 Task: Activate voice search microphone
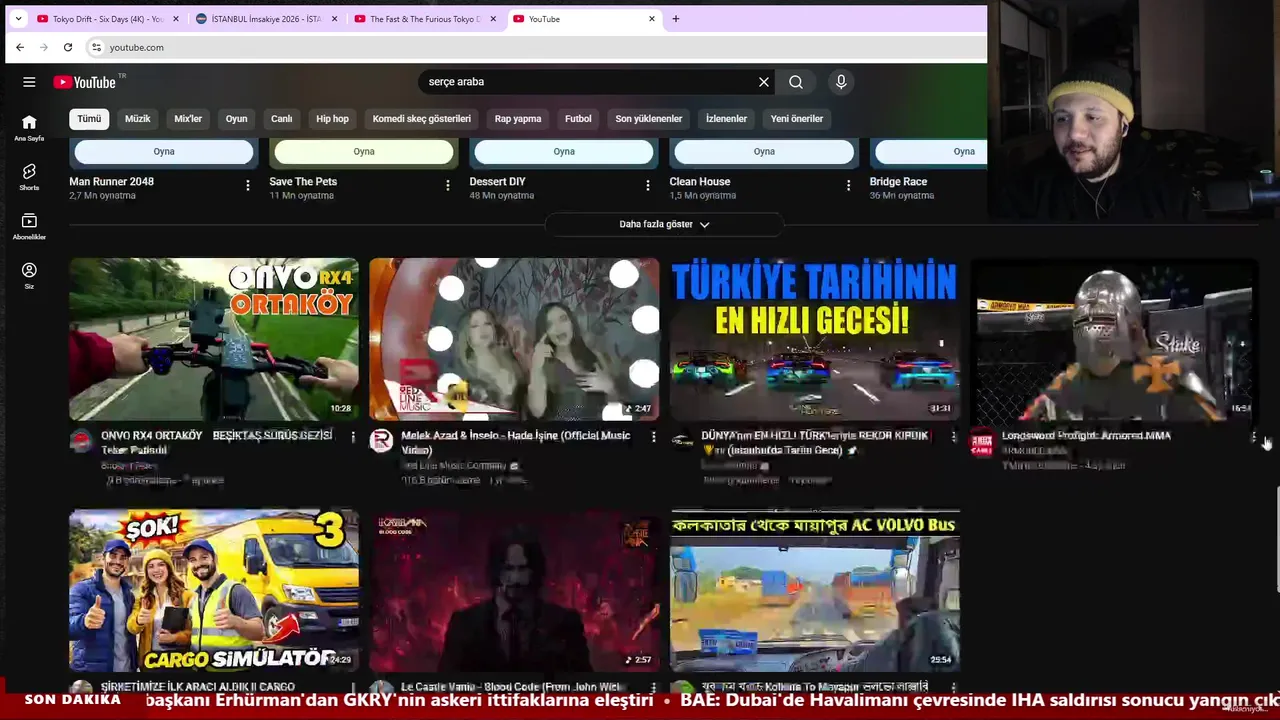(841, 82)
